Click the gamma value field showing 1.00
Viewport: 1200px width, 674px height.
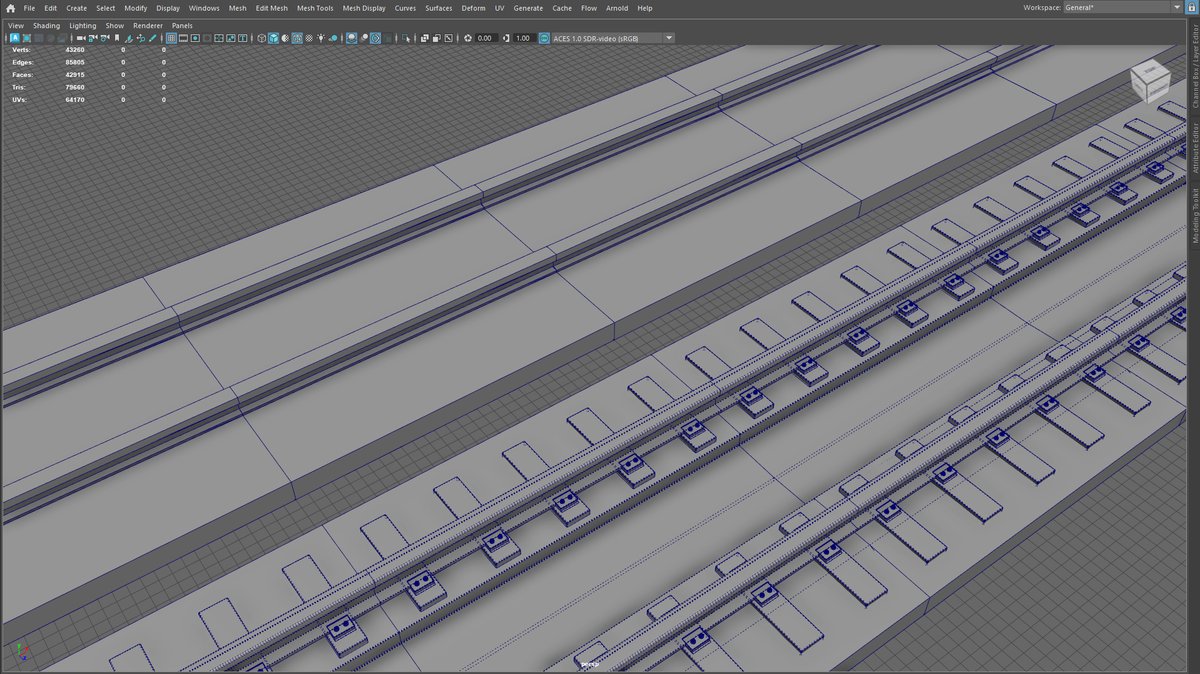(x=523, y=38)
